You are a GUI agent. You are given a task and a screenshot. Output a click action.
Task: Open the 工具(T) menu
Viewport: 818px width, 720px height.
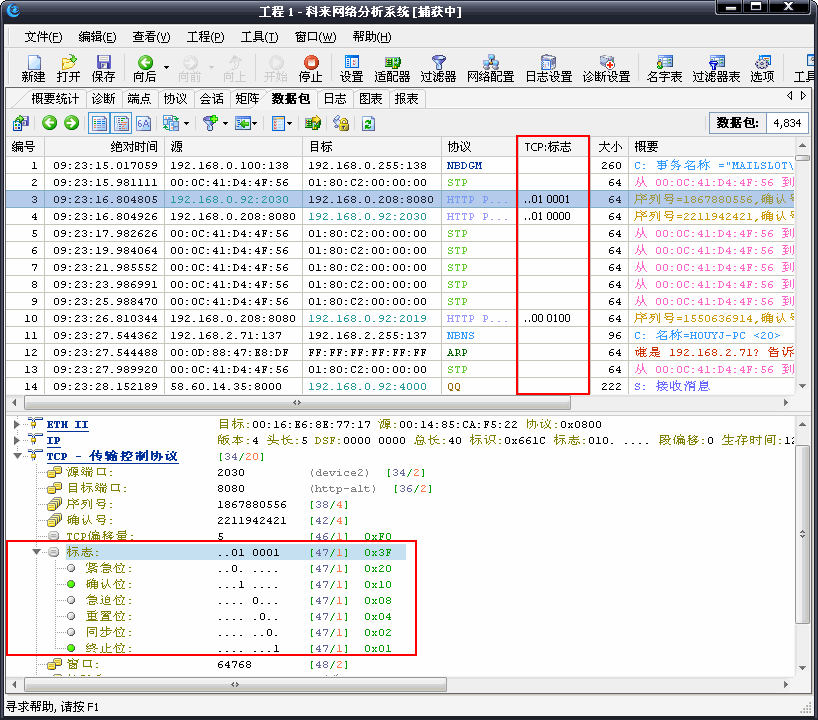[x=258, y=36]
